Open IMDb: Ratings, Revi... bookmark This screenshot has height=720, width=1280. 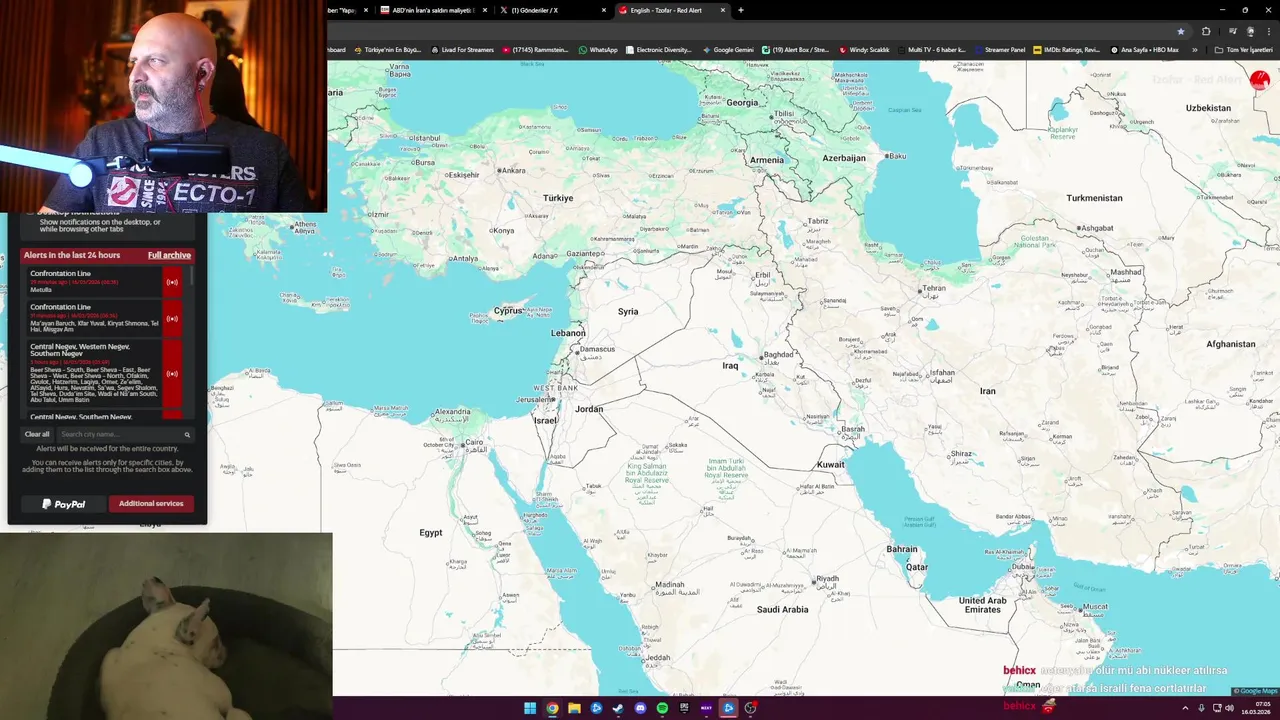(x=1067, y=49)
